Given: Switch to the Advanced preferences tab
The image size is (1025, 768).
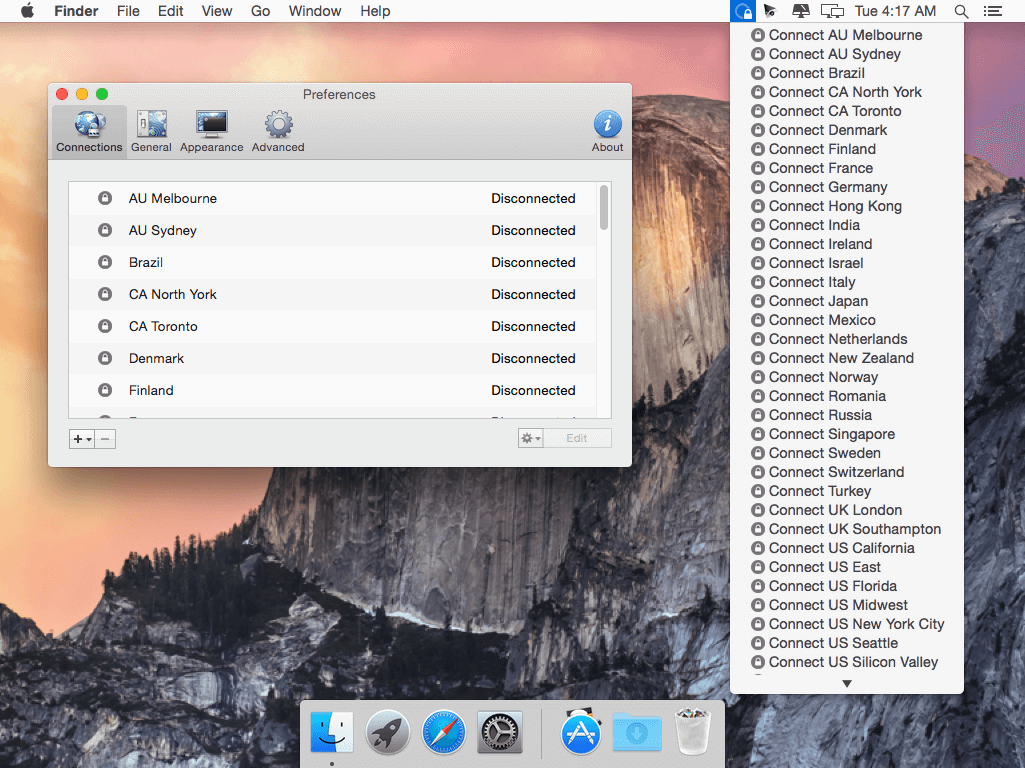Looking at the screenshot, I should 278,131.
